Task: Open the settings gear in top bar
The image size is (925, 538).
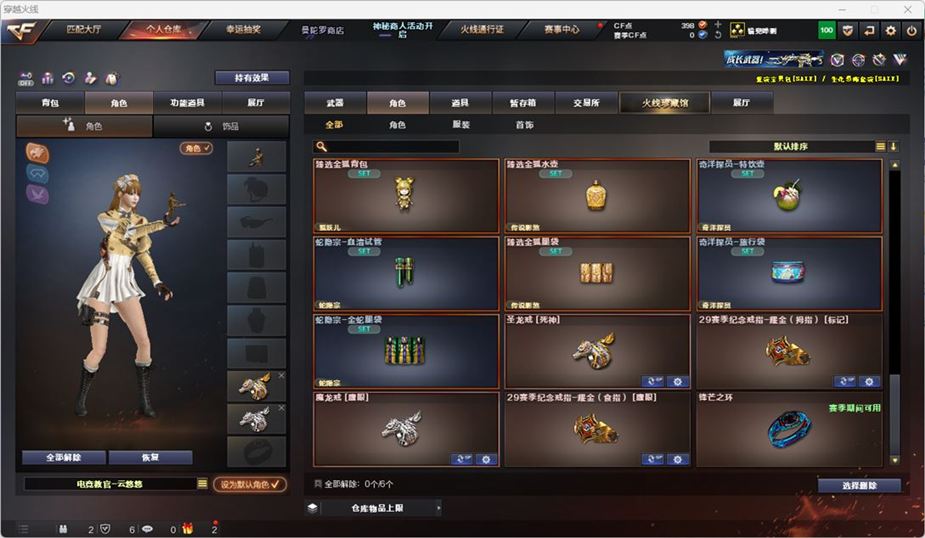Action: [890, 30]
